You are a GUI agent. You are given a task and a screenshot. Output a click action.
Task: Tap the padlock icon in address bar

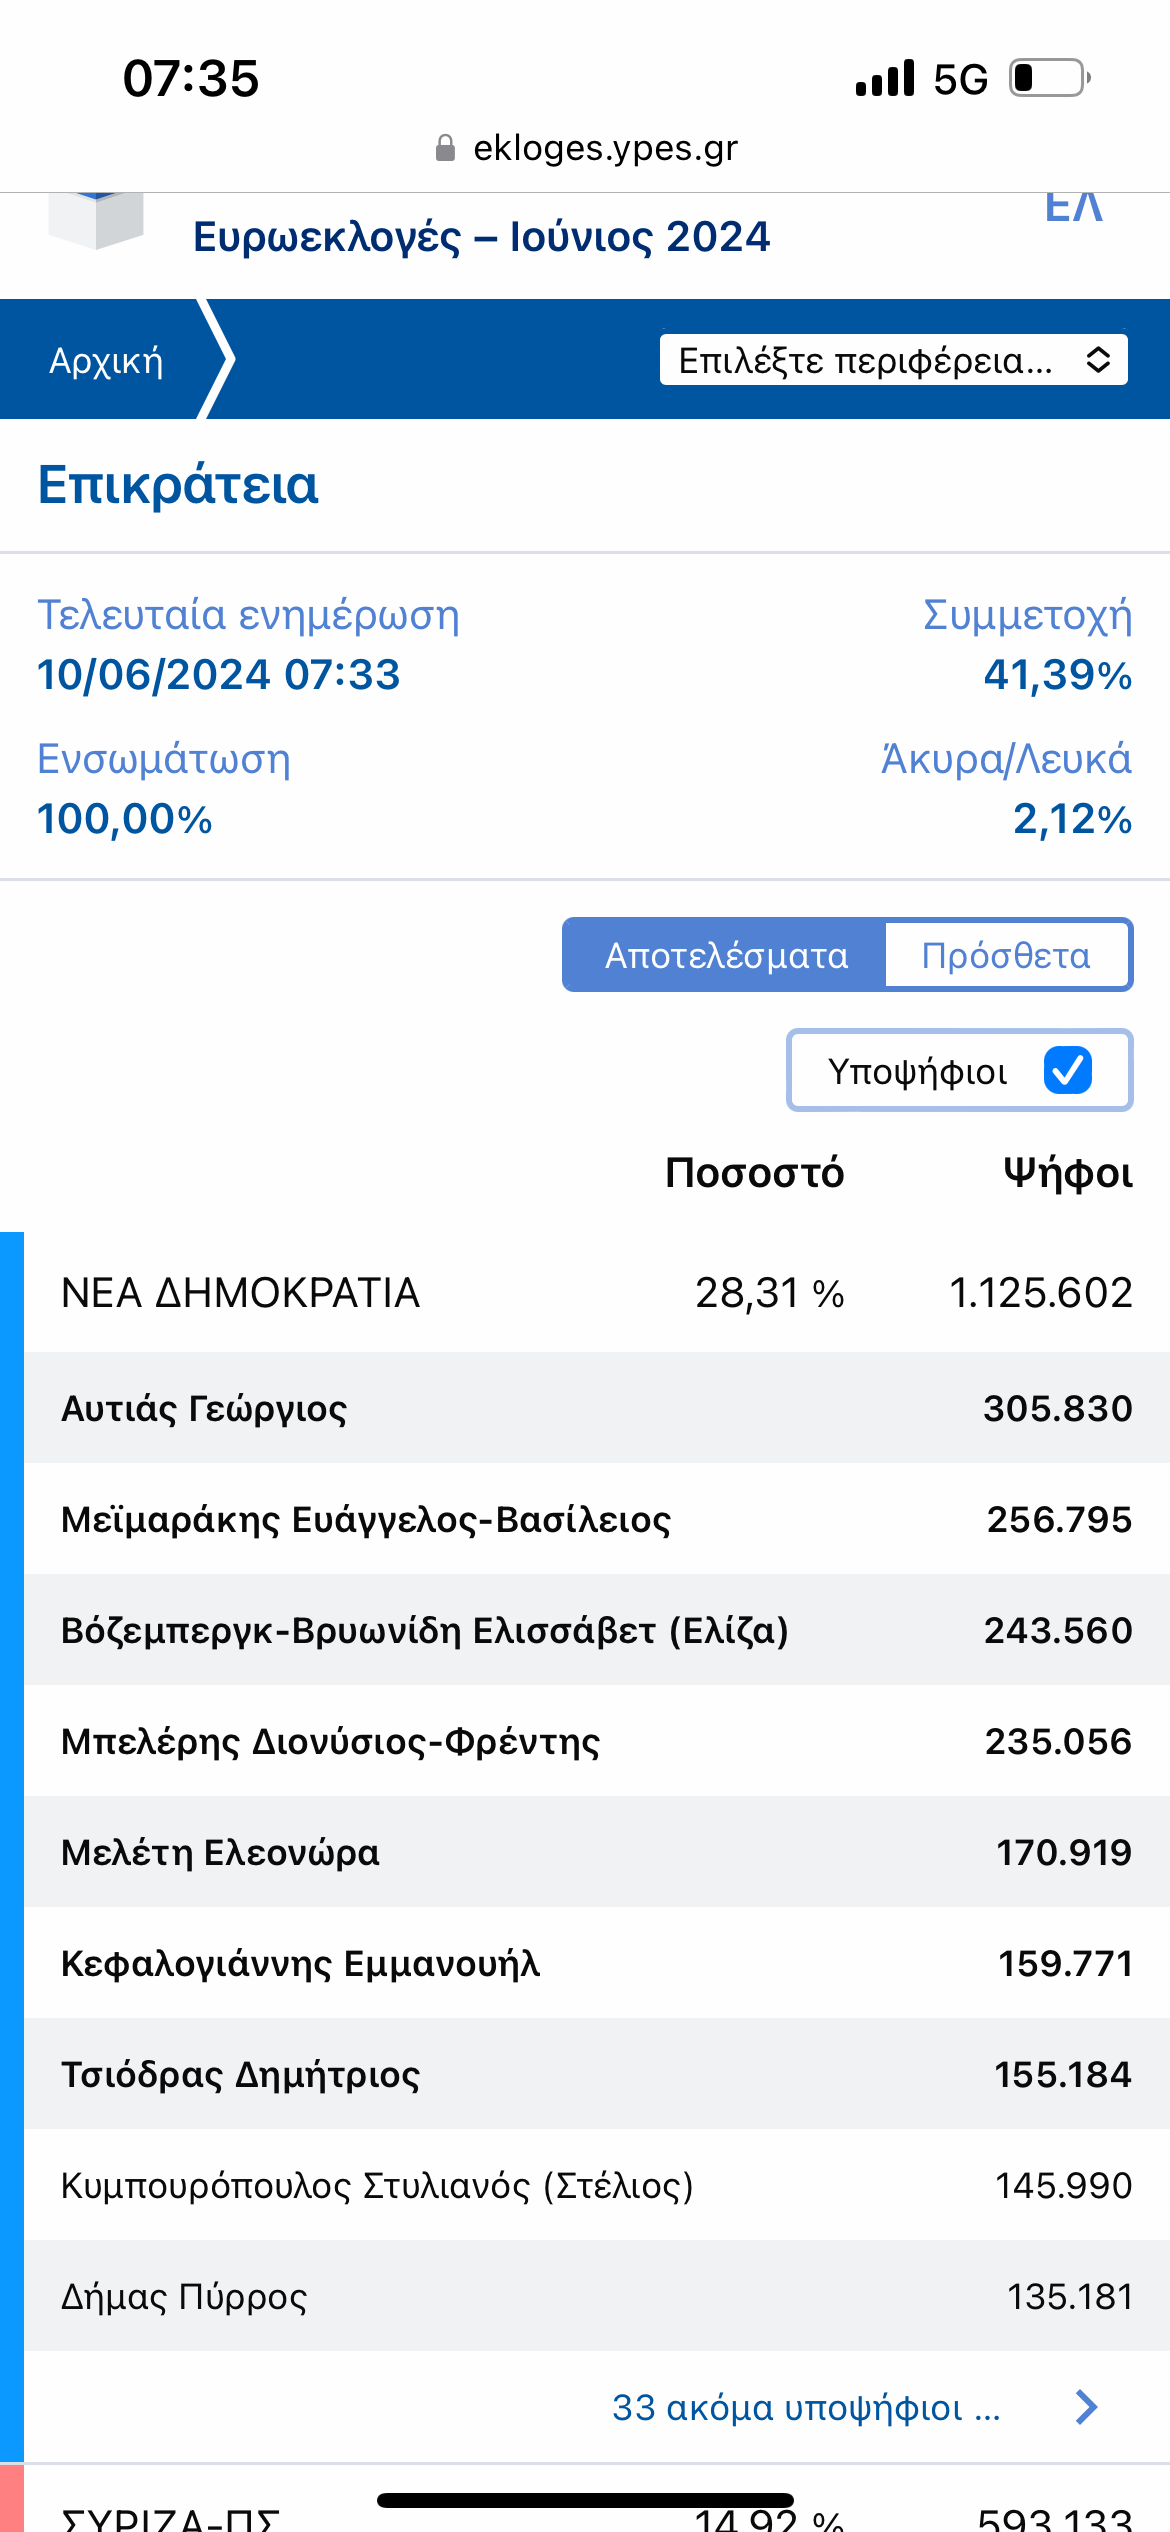[445, 149]
